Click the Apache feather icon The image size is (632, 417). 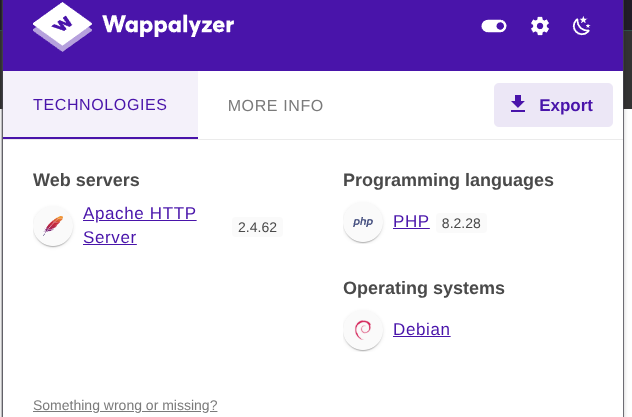[x=53, y=226]
